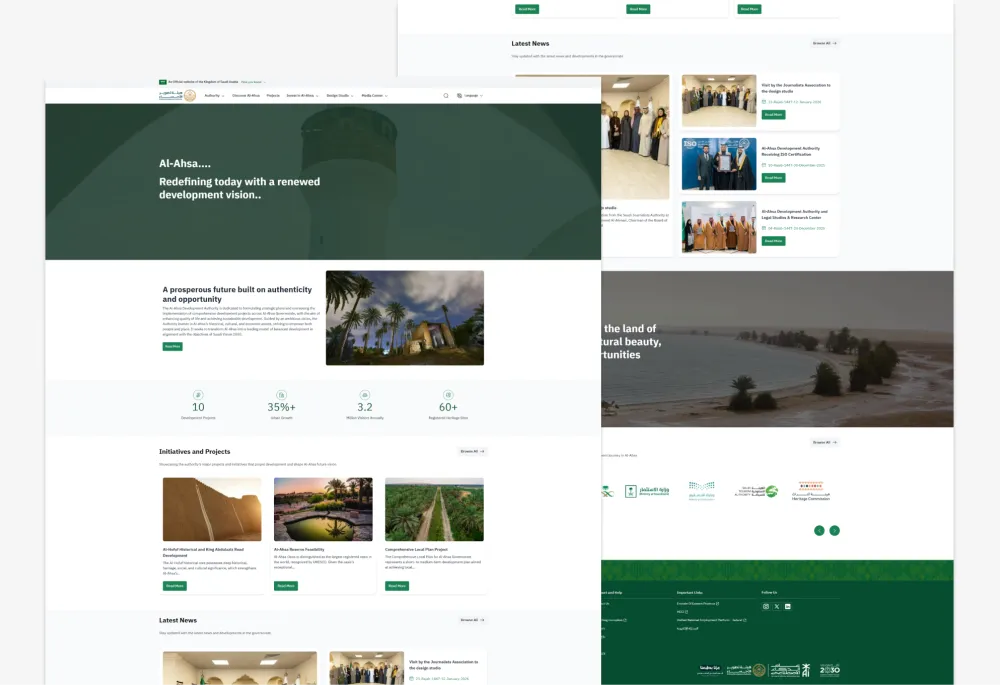Click Read More on Al-Ahsa Reserve Feasibility card
Image resolution: width=1000 pixels, height=685 pixels.
[286, 586]
